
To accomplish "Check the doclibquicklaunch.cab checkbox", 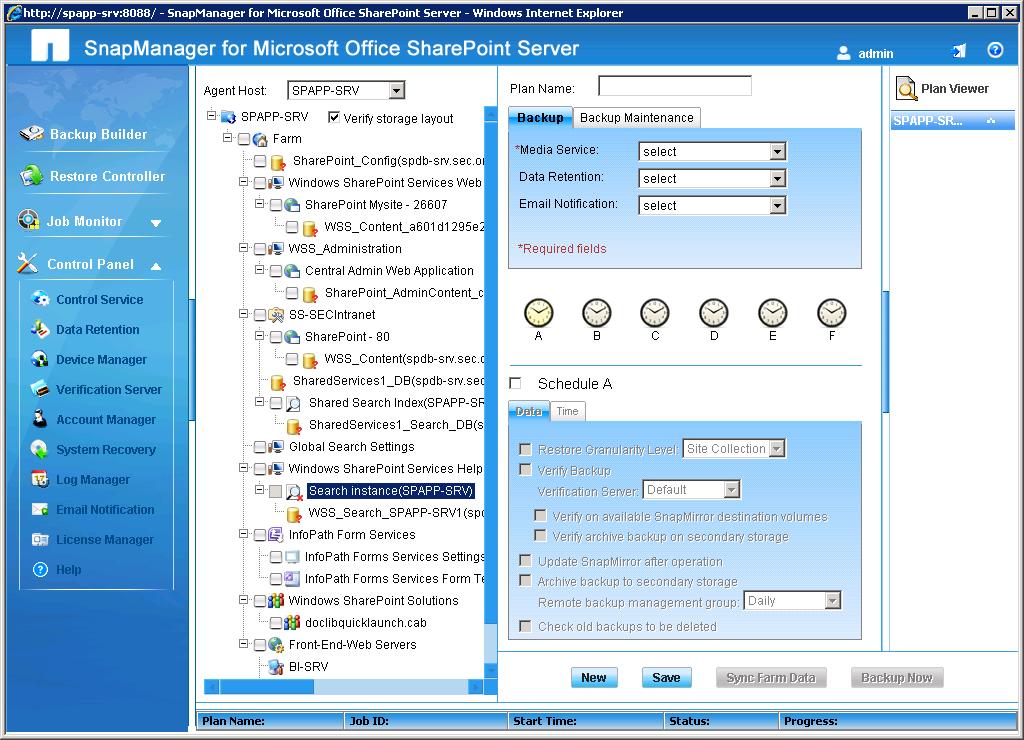I will tap(276, 622).
